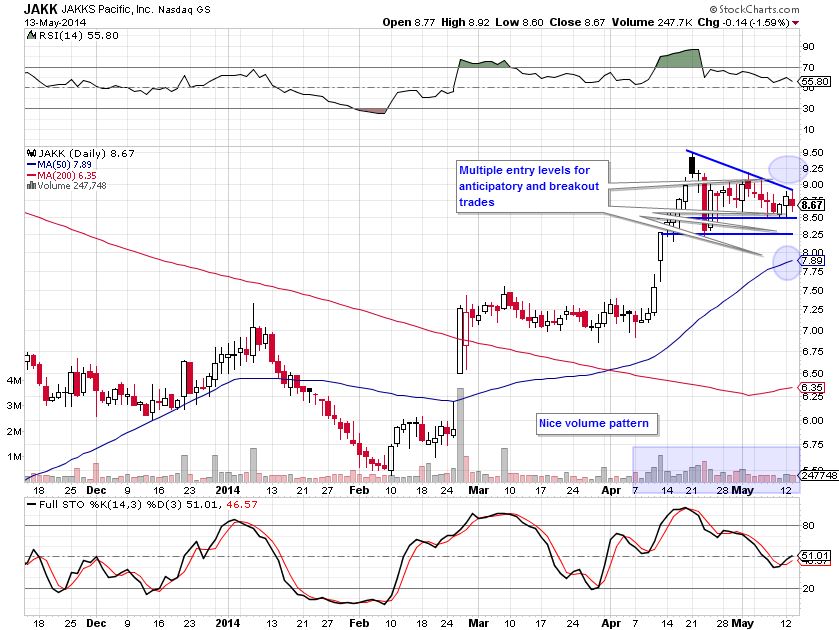Click the RSI 30 oversold level label
Viewport: 839px width, 630px height.
[808, 109]
